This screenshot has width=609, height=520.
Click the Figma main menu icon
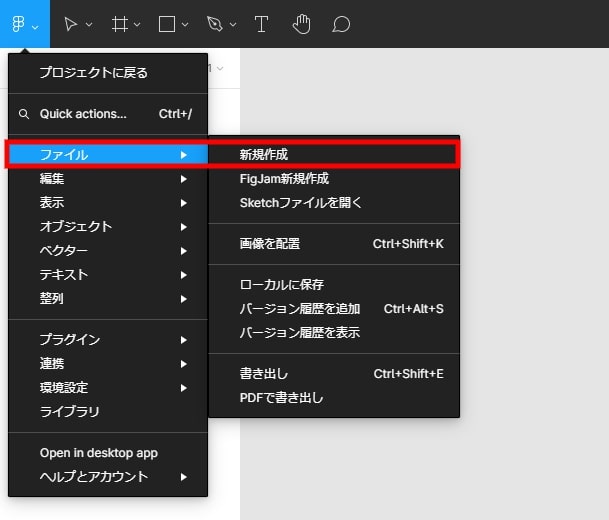[19, 24]
